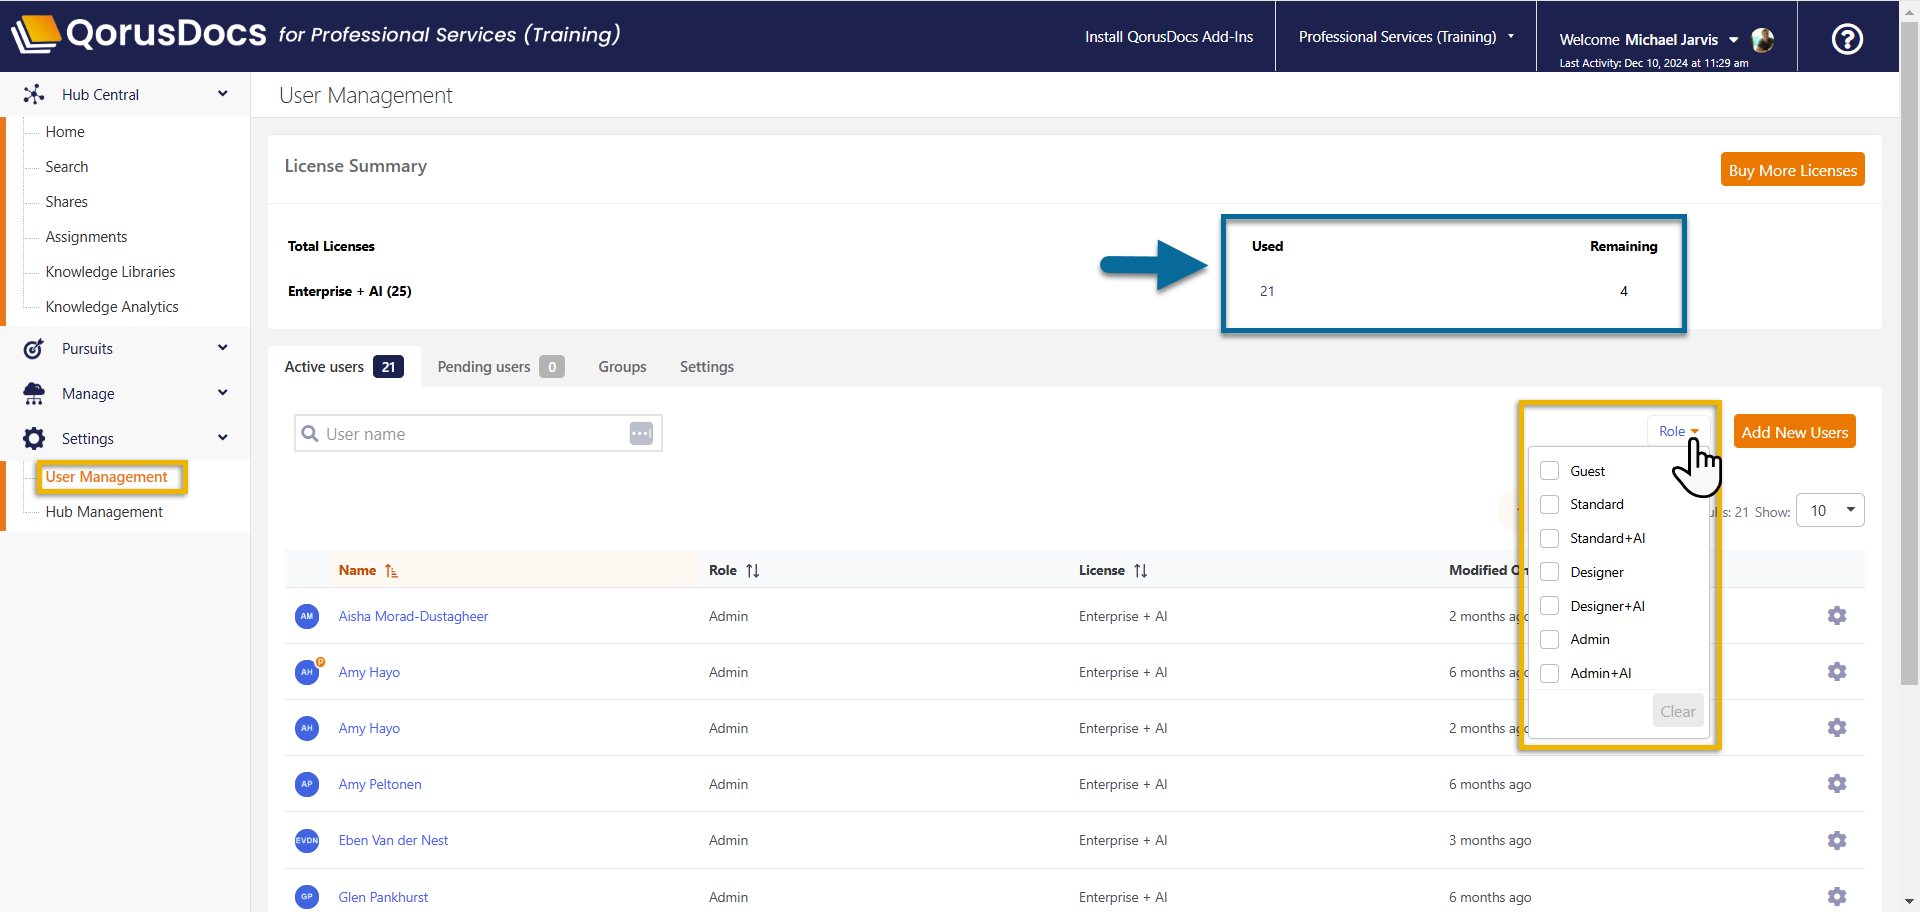Click the User name search field
This screenshot has height=912, width=1920.
click(x=478, y=434)
